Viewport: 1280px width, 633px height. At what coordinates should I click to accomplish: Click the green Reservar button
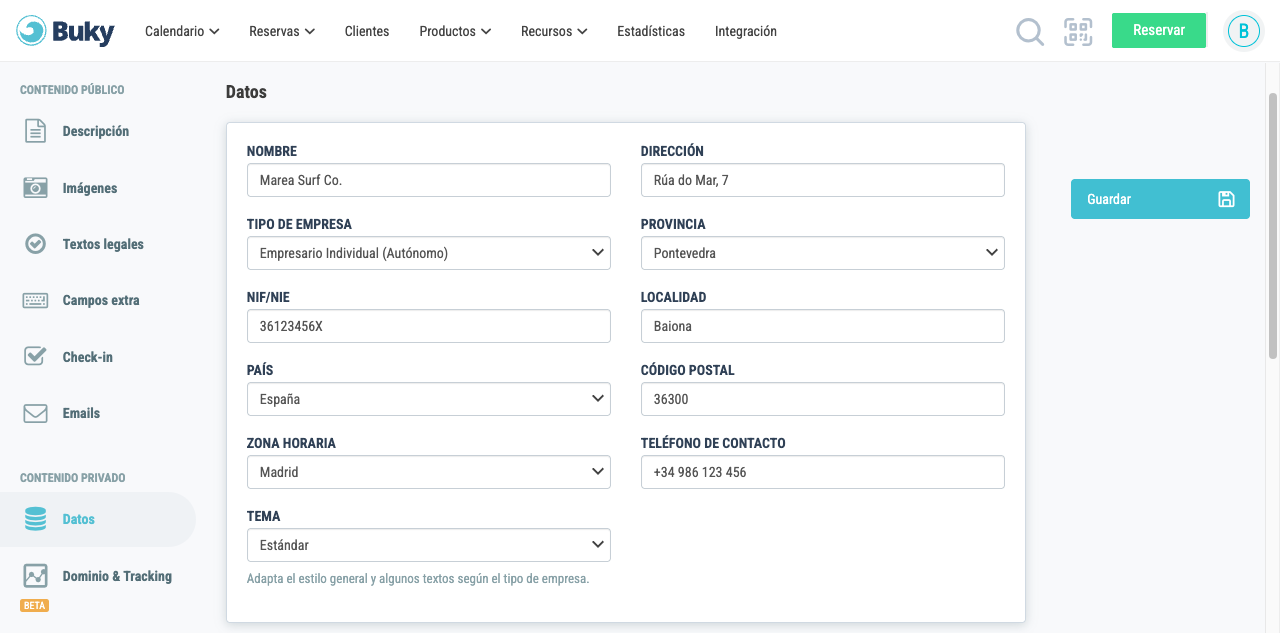[1159, 30]
